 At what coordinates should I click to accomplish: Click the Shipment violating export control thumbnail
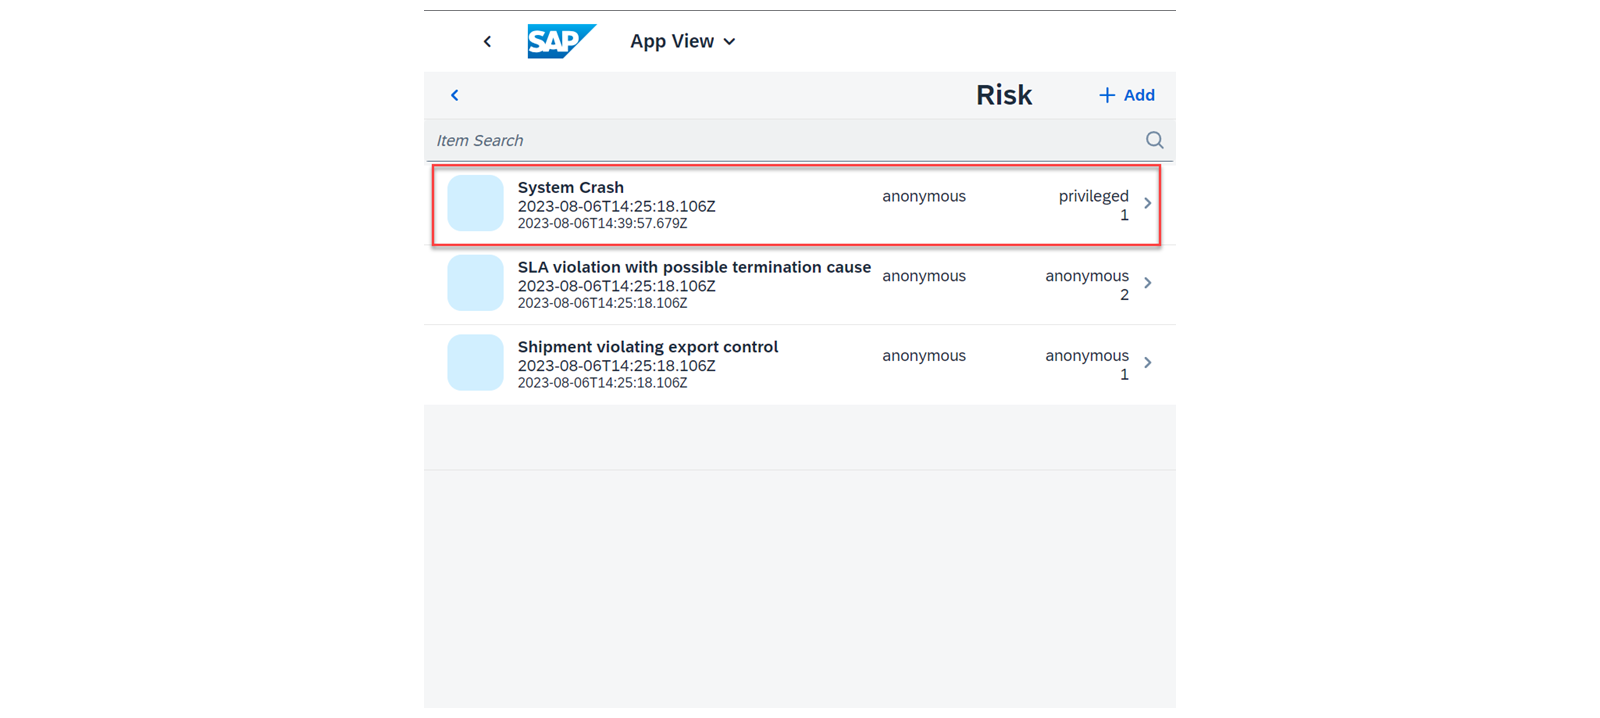pyautogui.click(x=475, y=363)
